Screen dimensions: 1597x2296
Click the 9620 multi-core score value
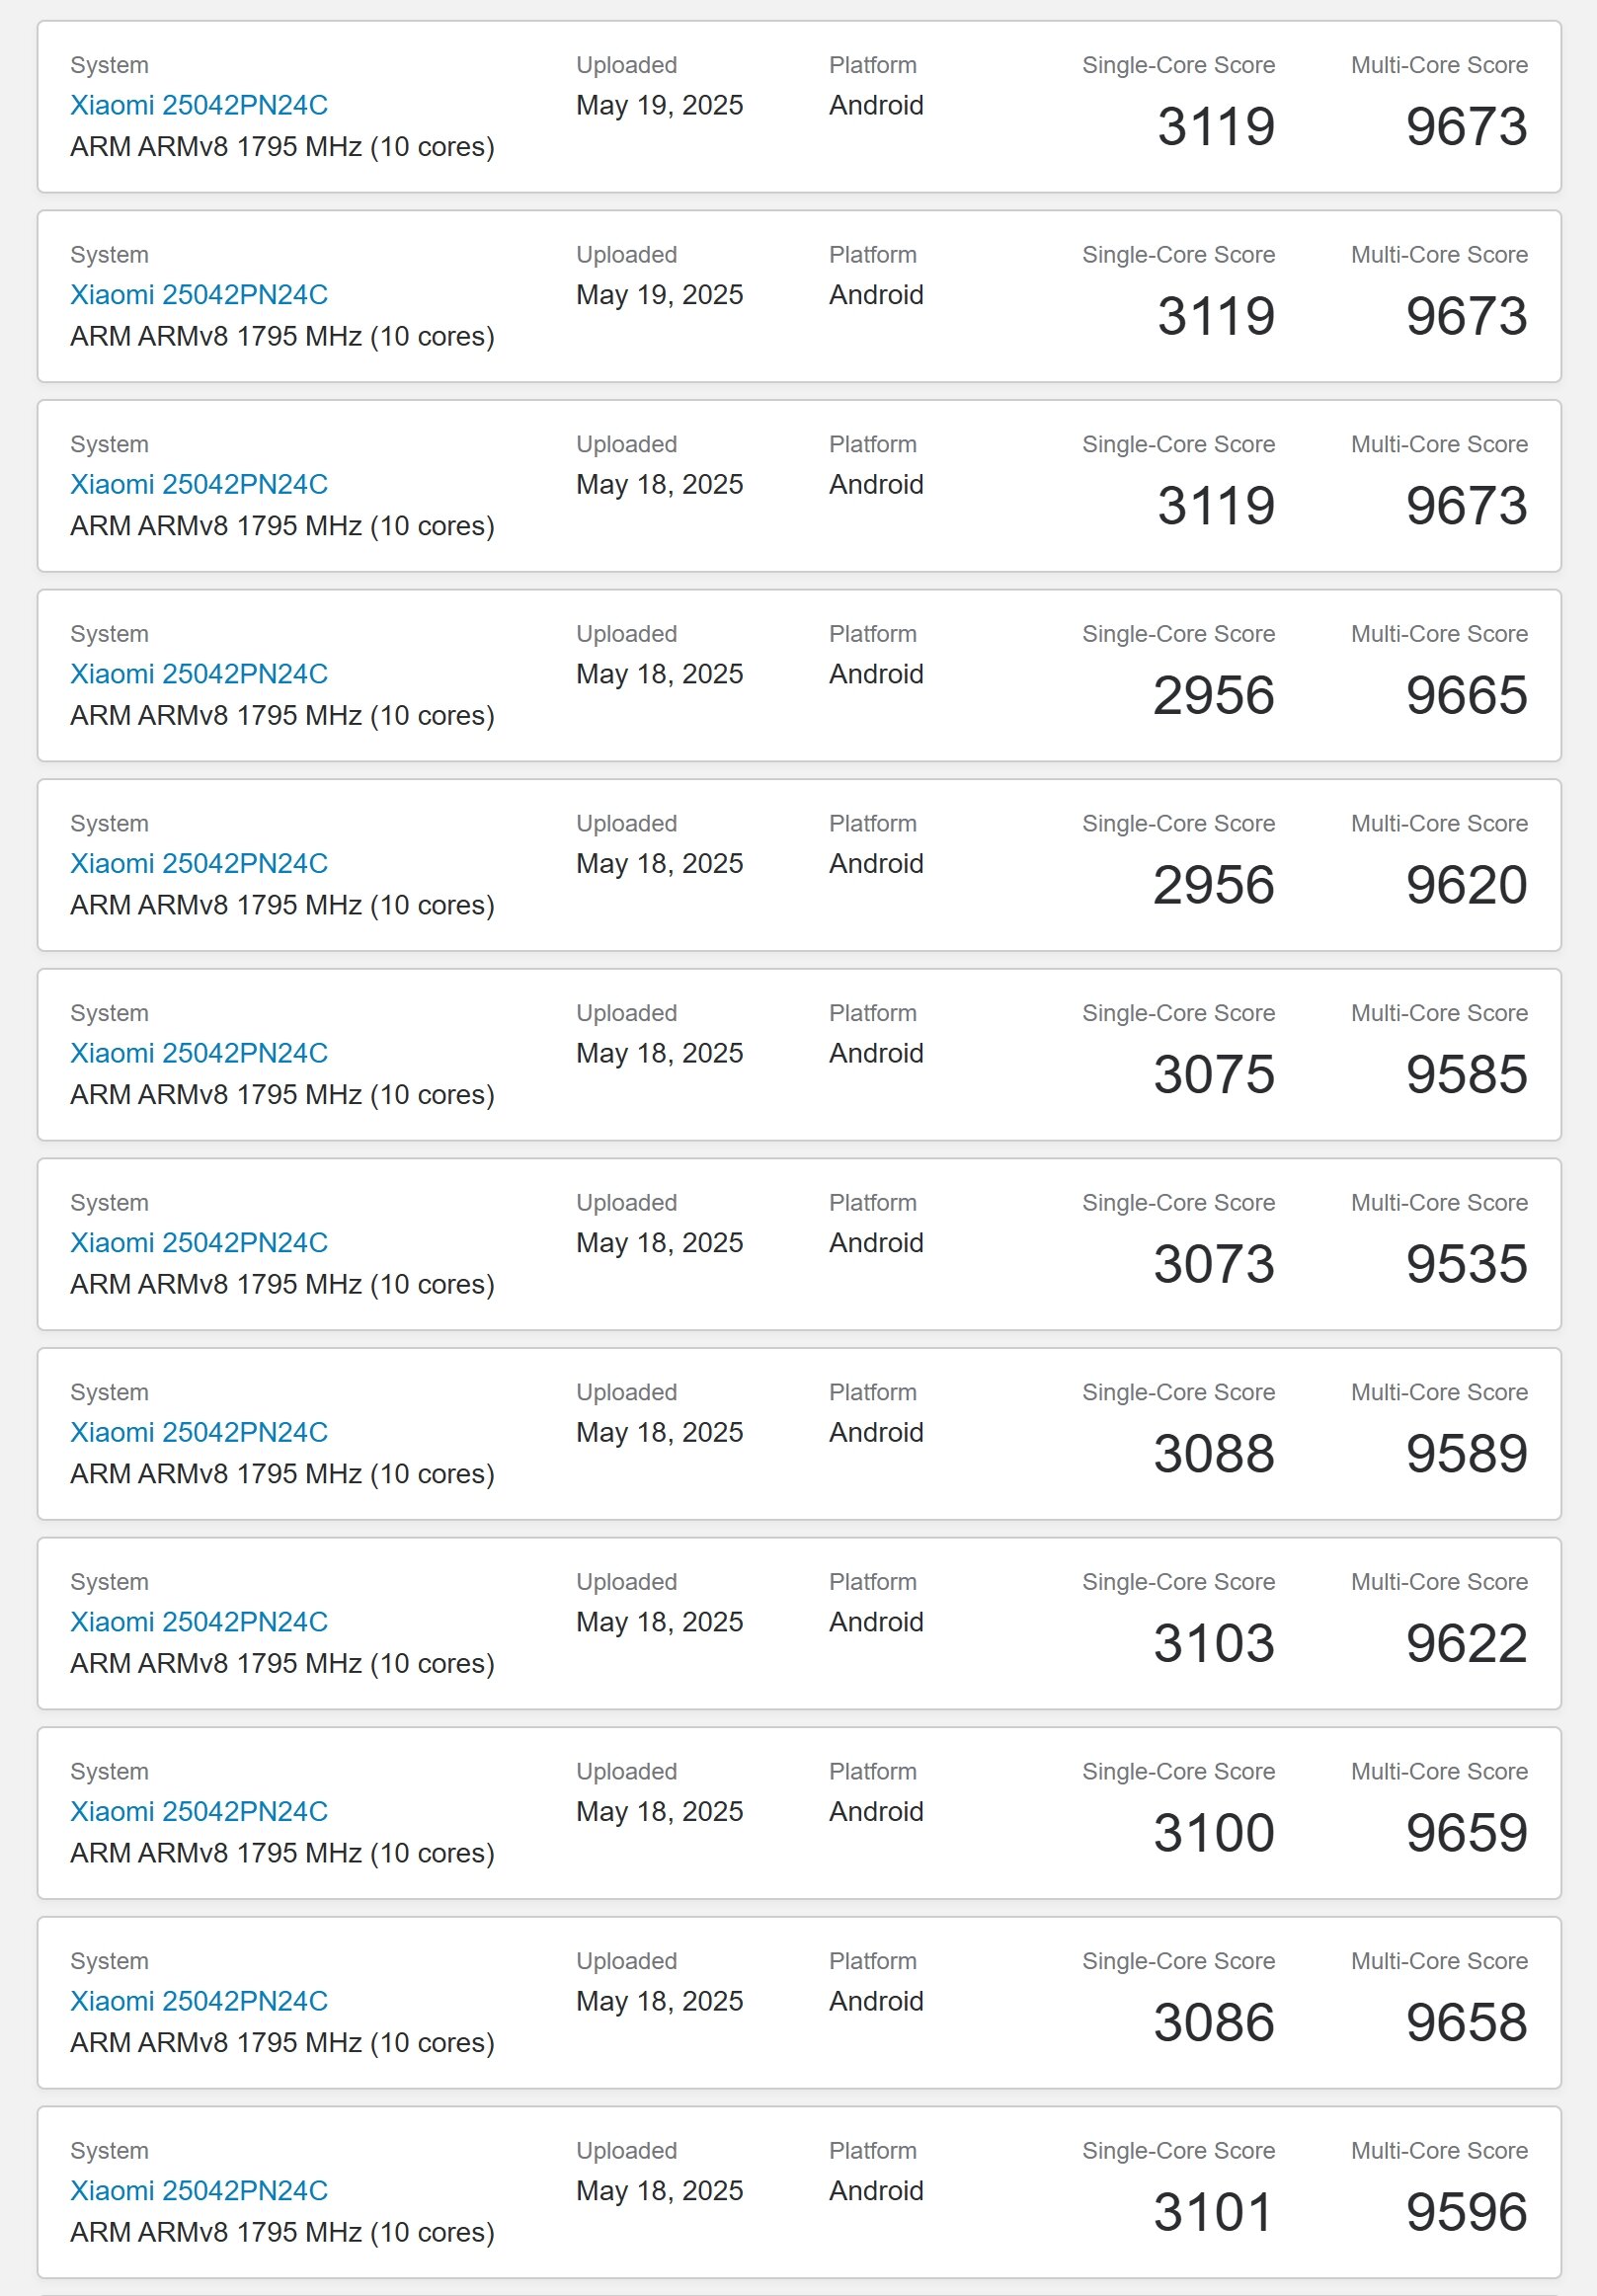(1466, 885)
